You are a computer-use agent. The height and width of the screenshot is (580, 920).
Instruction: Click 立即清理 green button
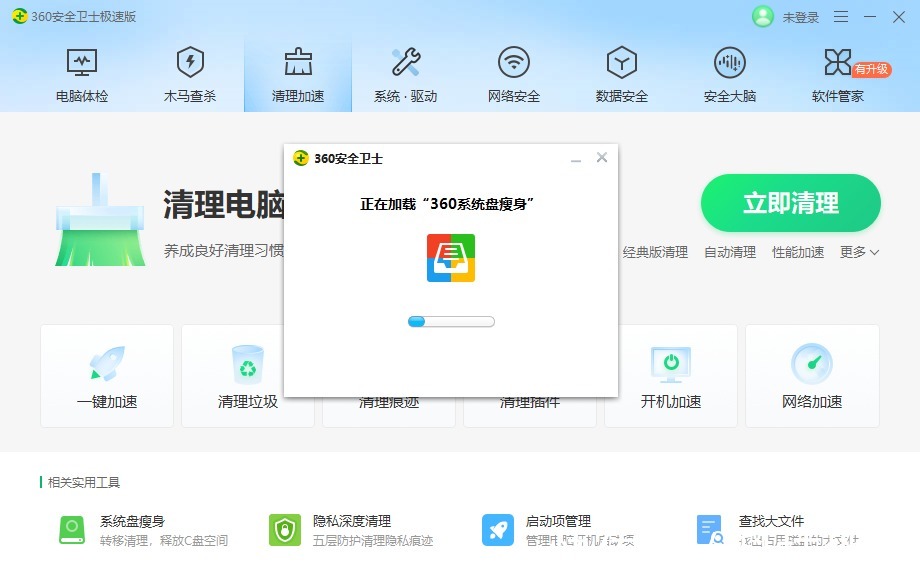(x=790, y=203)
